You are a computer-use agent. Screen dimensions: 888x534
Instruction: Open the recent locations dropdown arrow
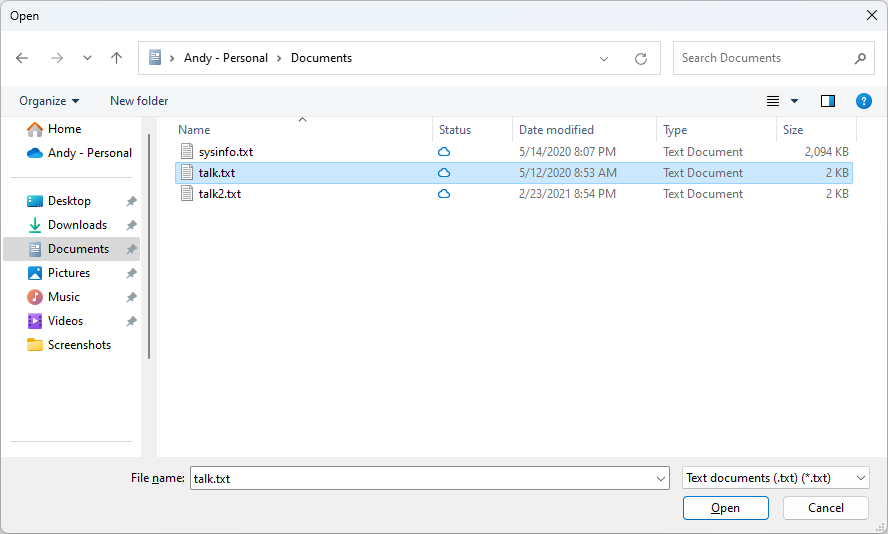pos(87,58)
